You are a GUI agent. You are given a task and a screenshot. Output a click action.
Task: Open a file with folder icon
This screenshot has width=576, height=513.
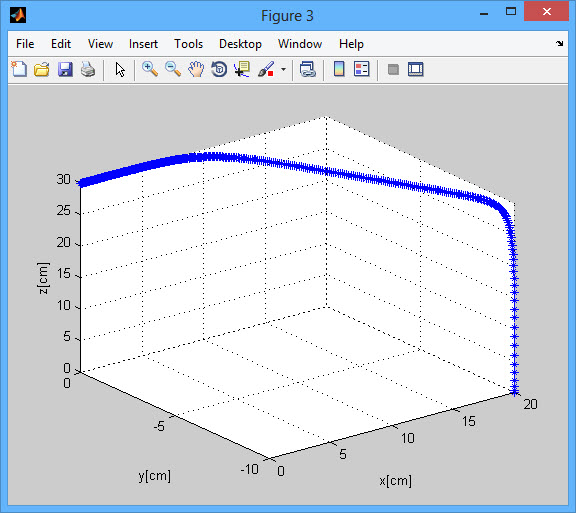(42, 69)
